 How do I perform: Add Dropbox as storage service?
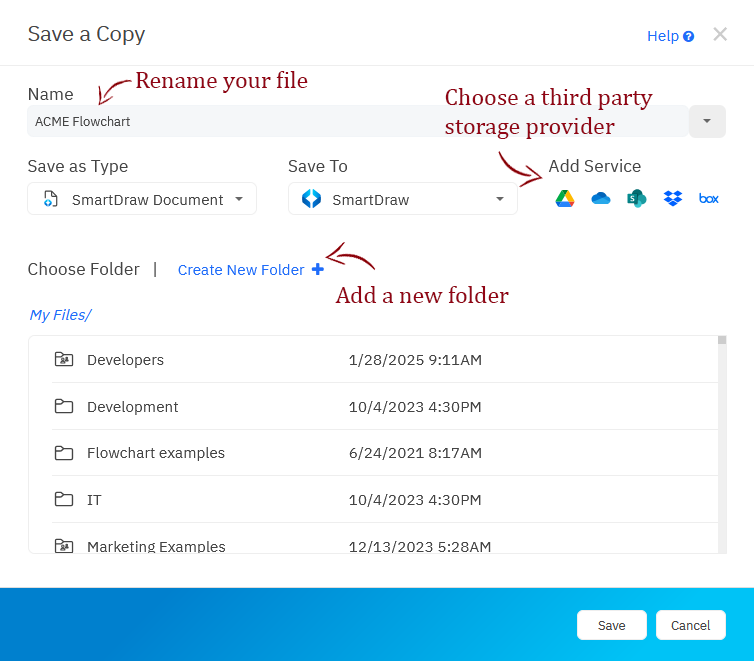[673, 199]
